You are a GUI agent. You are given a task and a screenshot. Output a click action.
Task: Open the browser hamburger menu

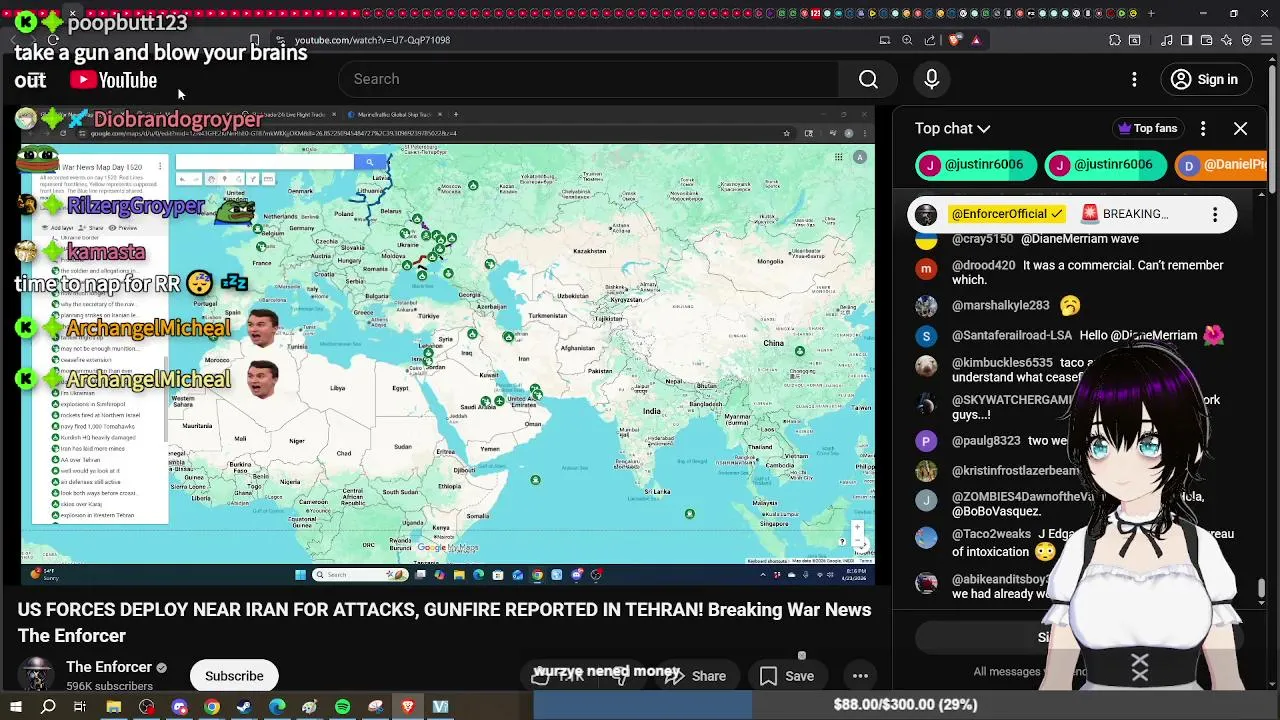tap(1267, 40)
